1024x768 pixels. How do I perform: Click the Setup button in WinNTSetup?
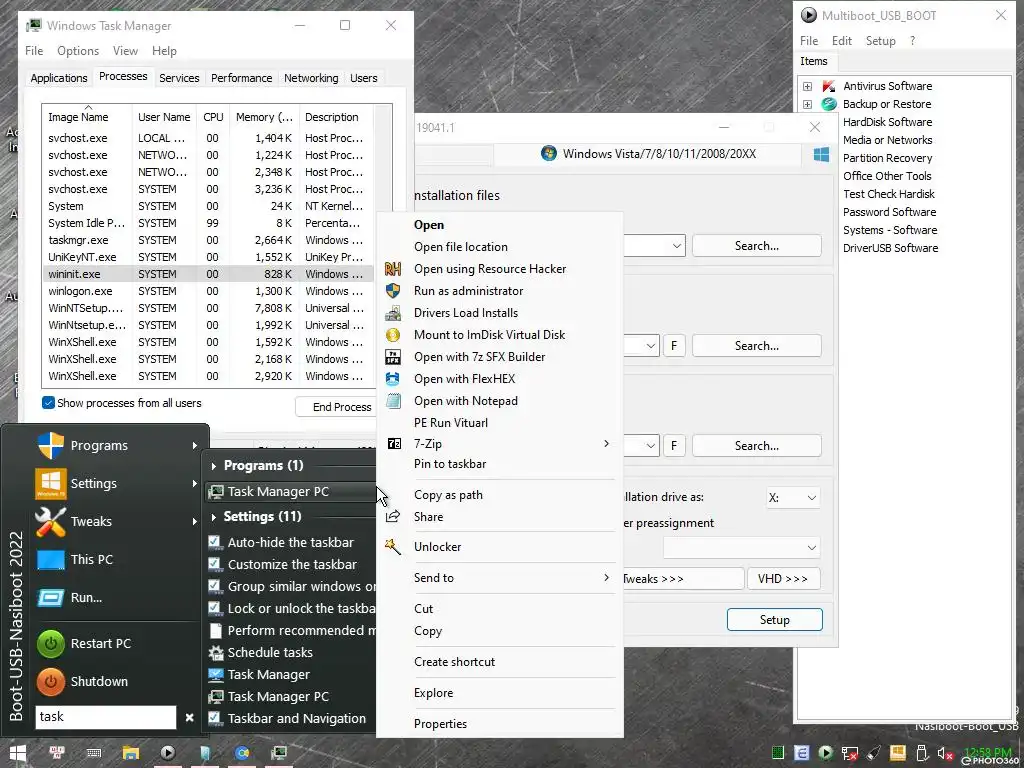coord(775,620)
